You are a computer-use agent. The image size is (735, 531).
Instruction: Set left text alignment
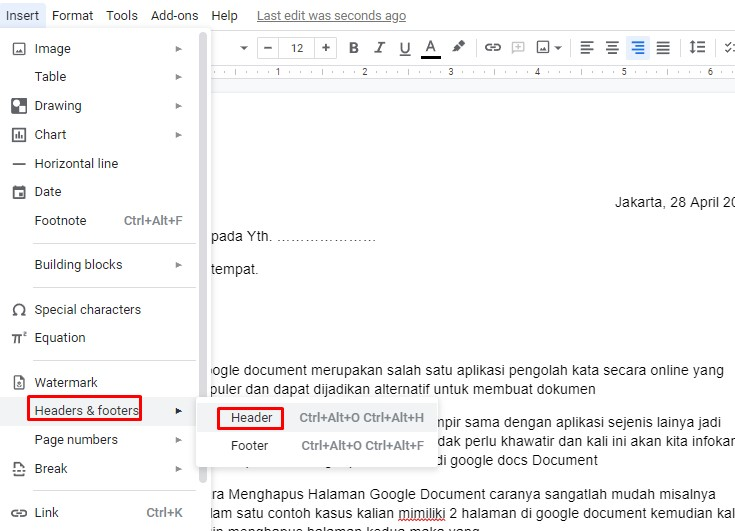coord(587,47)
